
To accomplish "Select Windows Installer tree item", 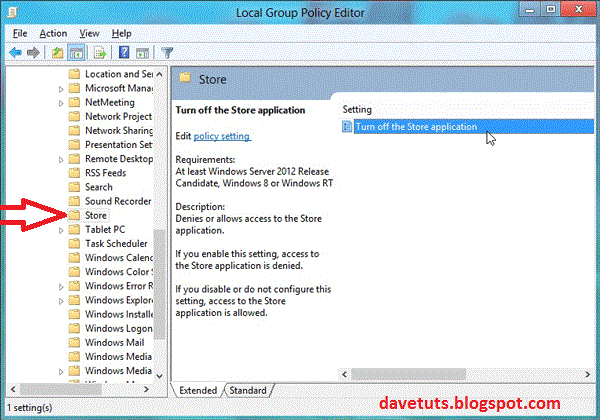I will [x=119, y=314].
